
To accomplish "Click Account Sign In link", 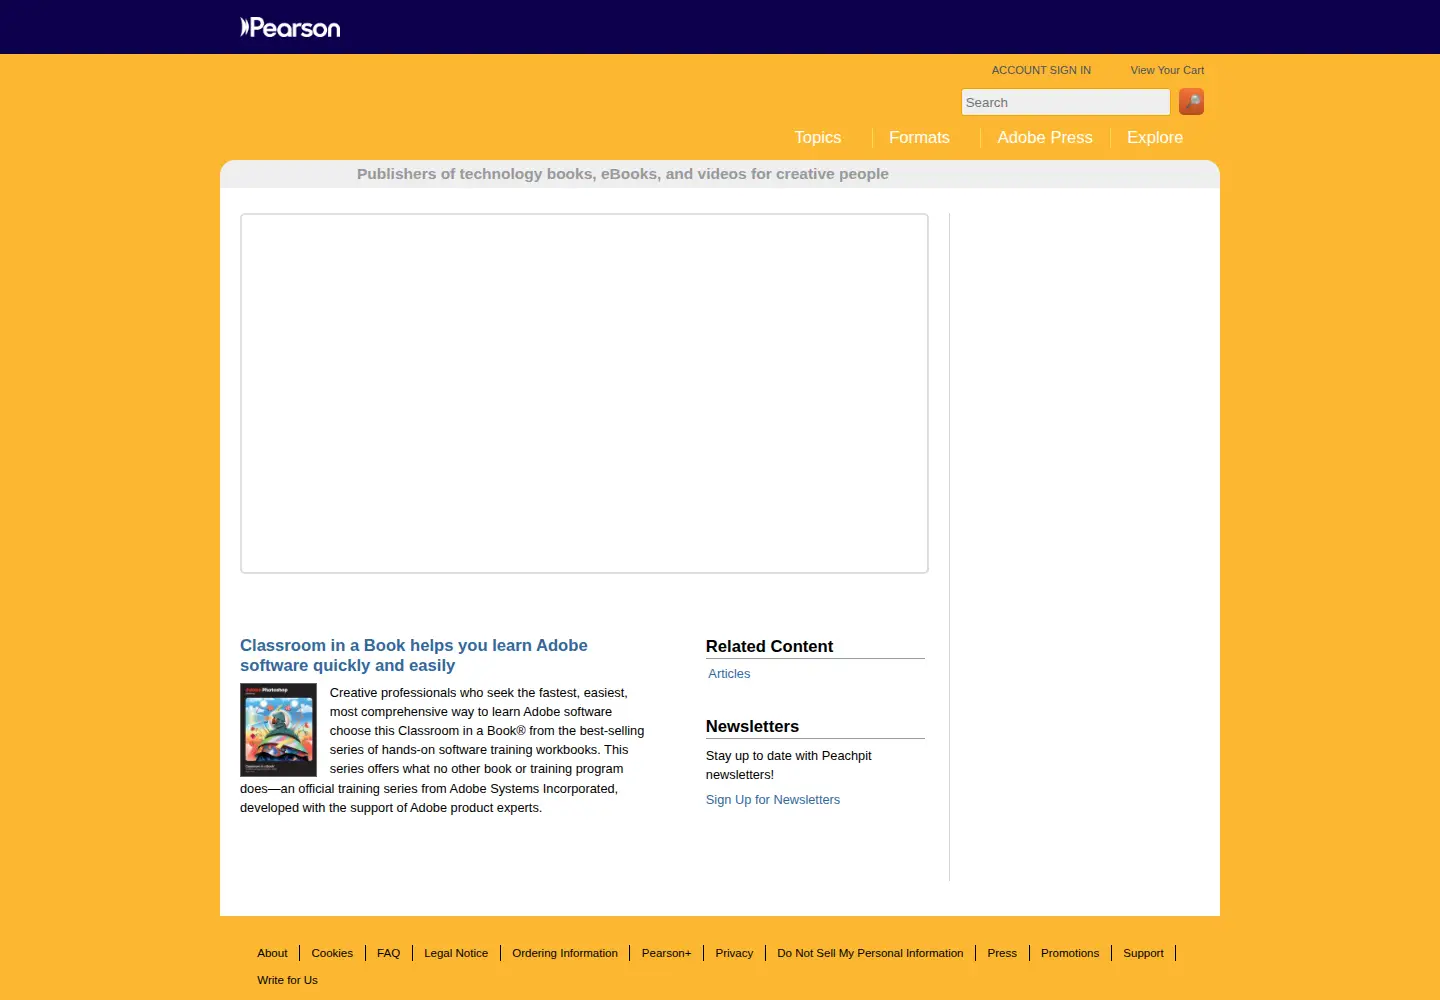I will coord(1041,70).
